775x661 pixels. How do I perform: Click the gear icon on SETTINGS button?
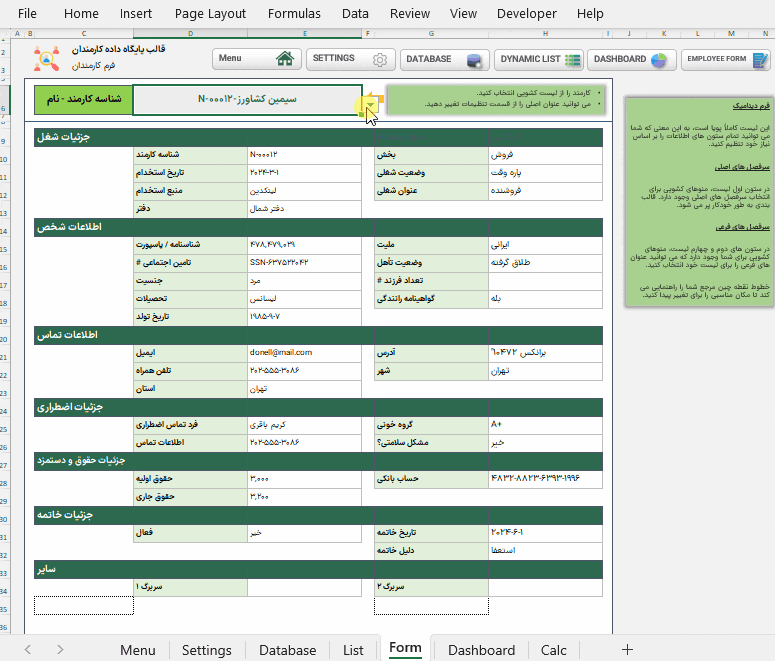coord(380,59)
